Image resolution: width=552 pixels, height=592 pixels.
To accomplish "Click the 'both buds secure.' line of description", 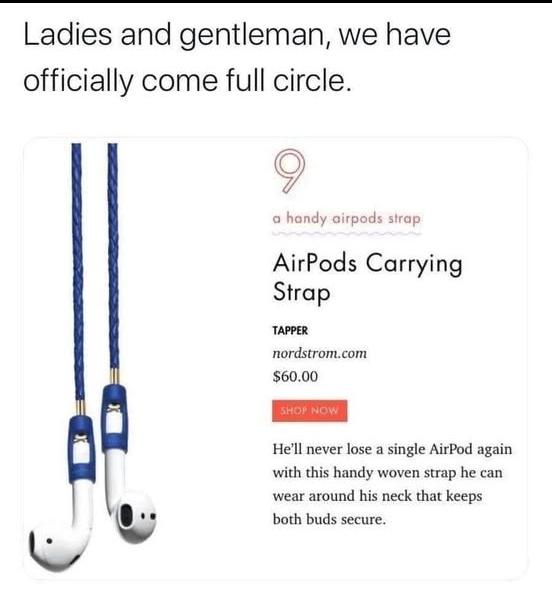I will tap(329, 520).
